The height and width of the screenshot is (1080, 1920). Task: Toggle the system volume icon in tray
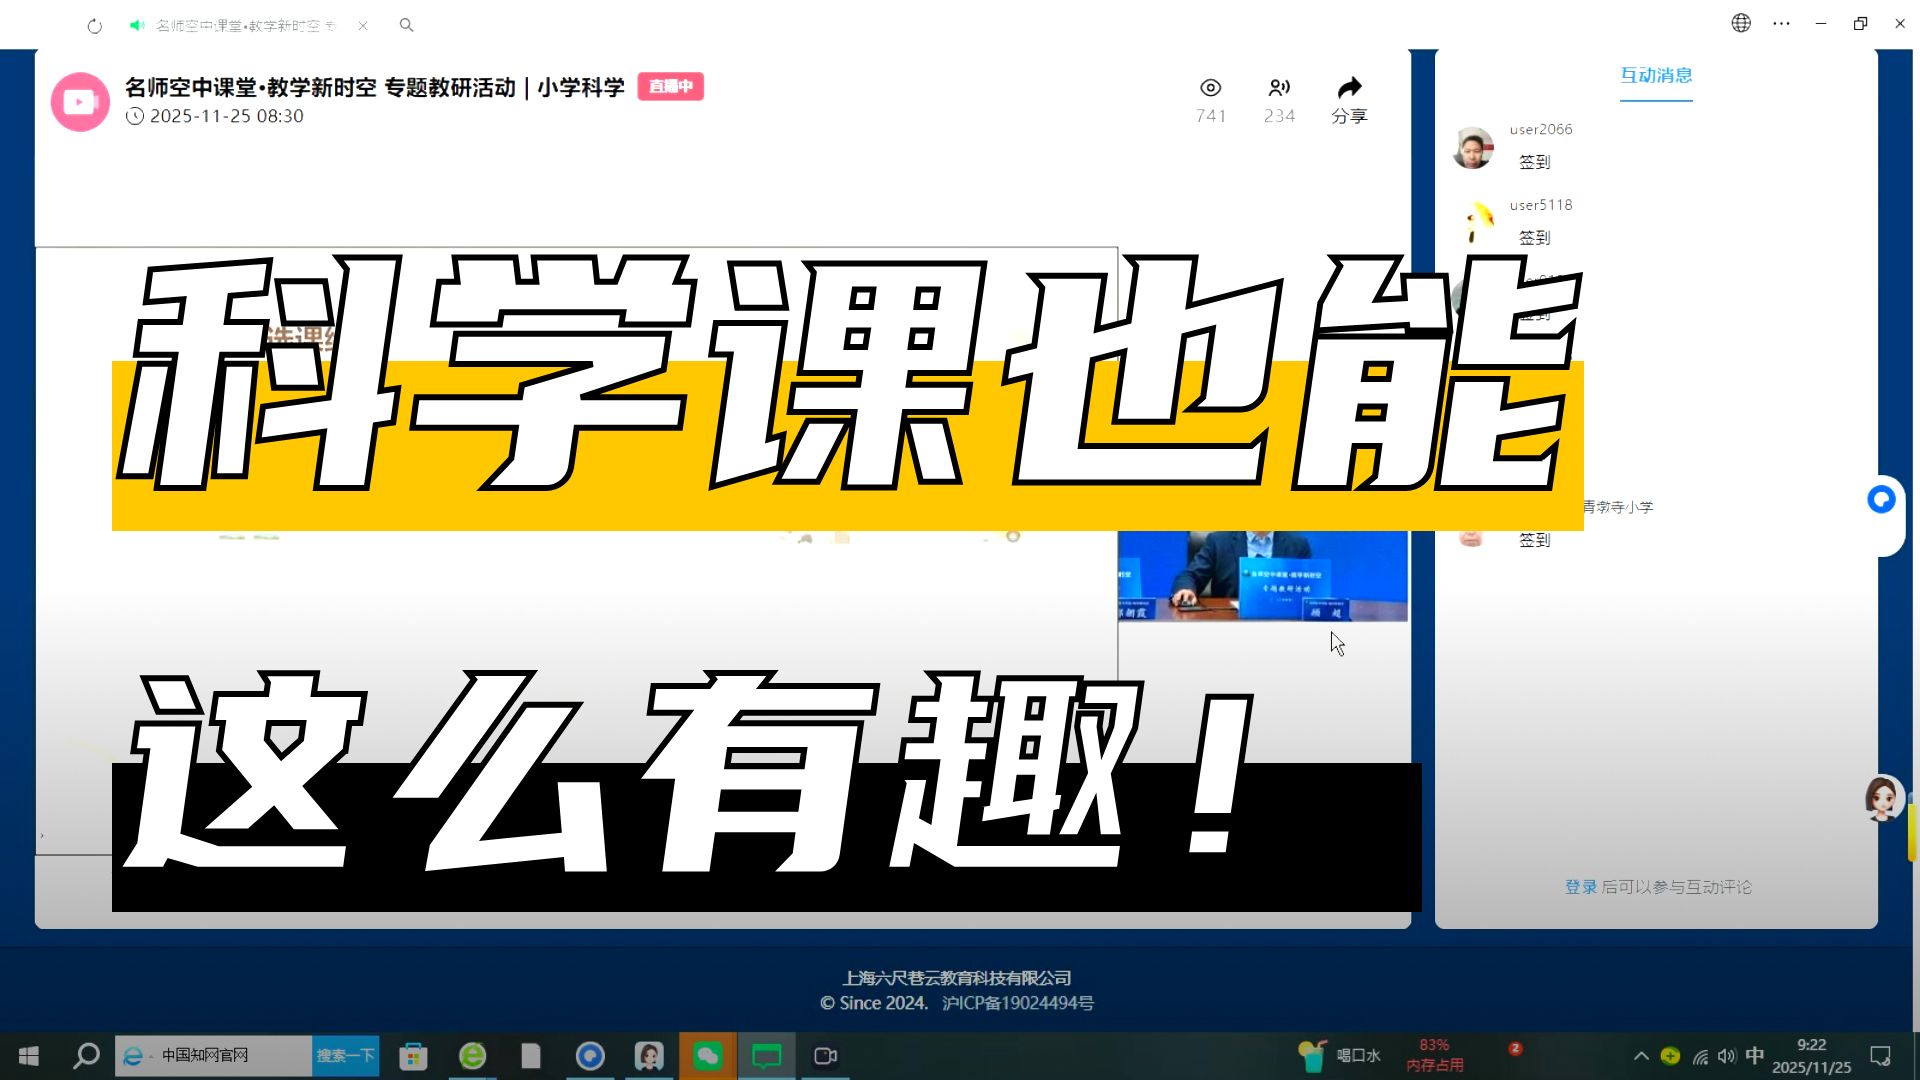1727,1056
